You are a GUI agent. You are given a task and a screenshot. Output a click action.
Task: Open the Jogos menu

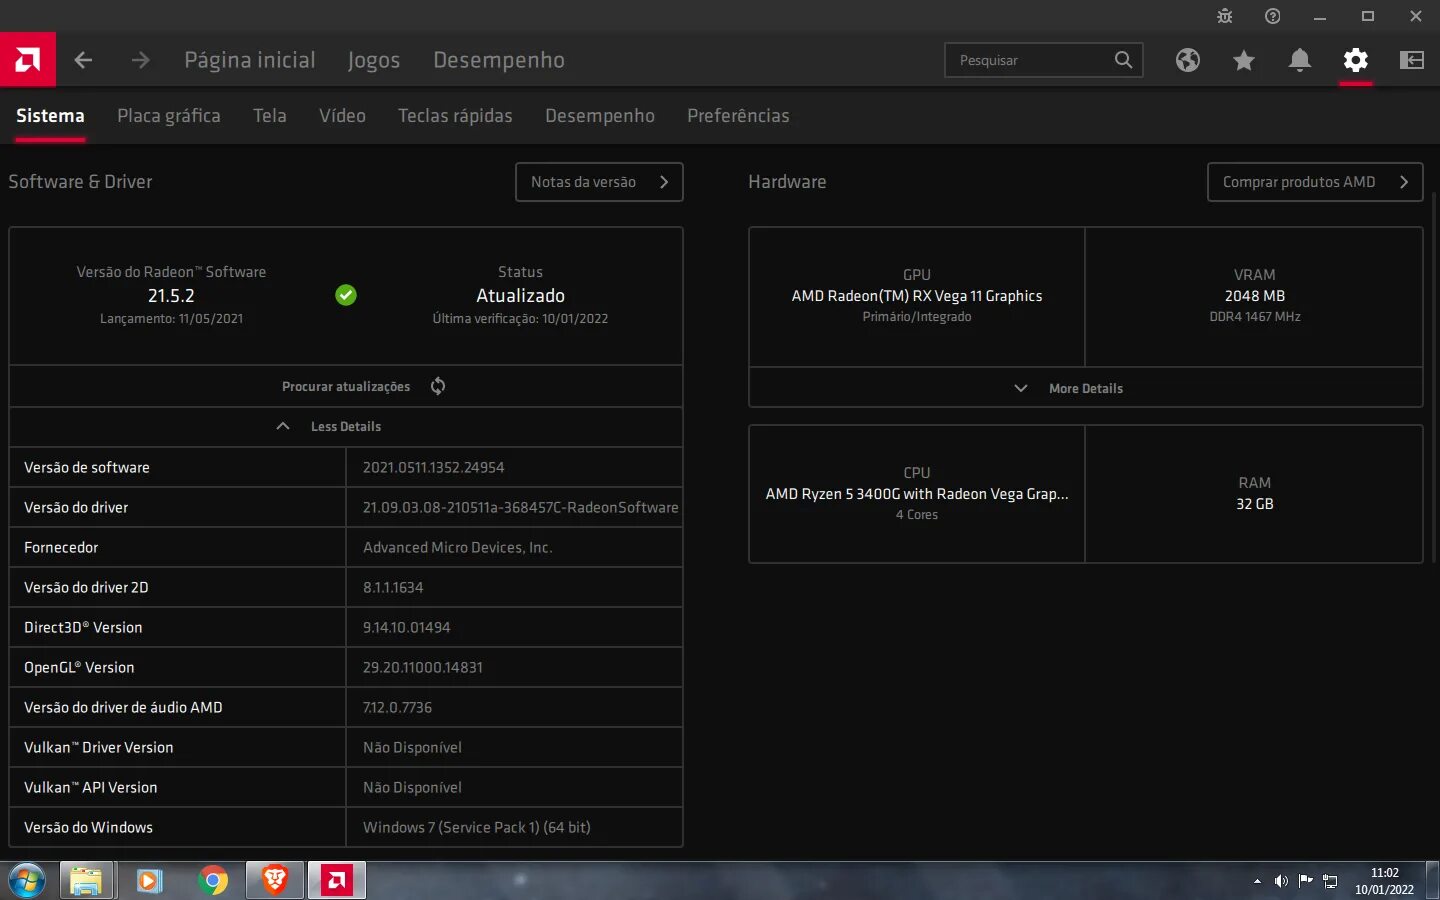coord(374,60)
